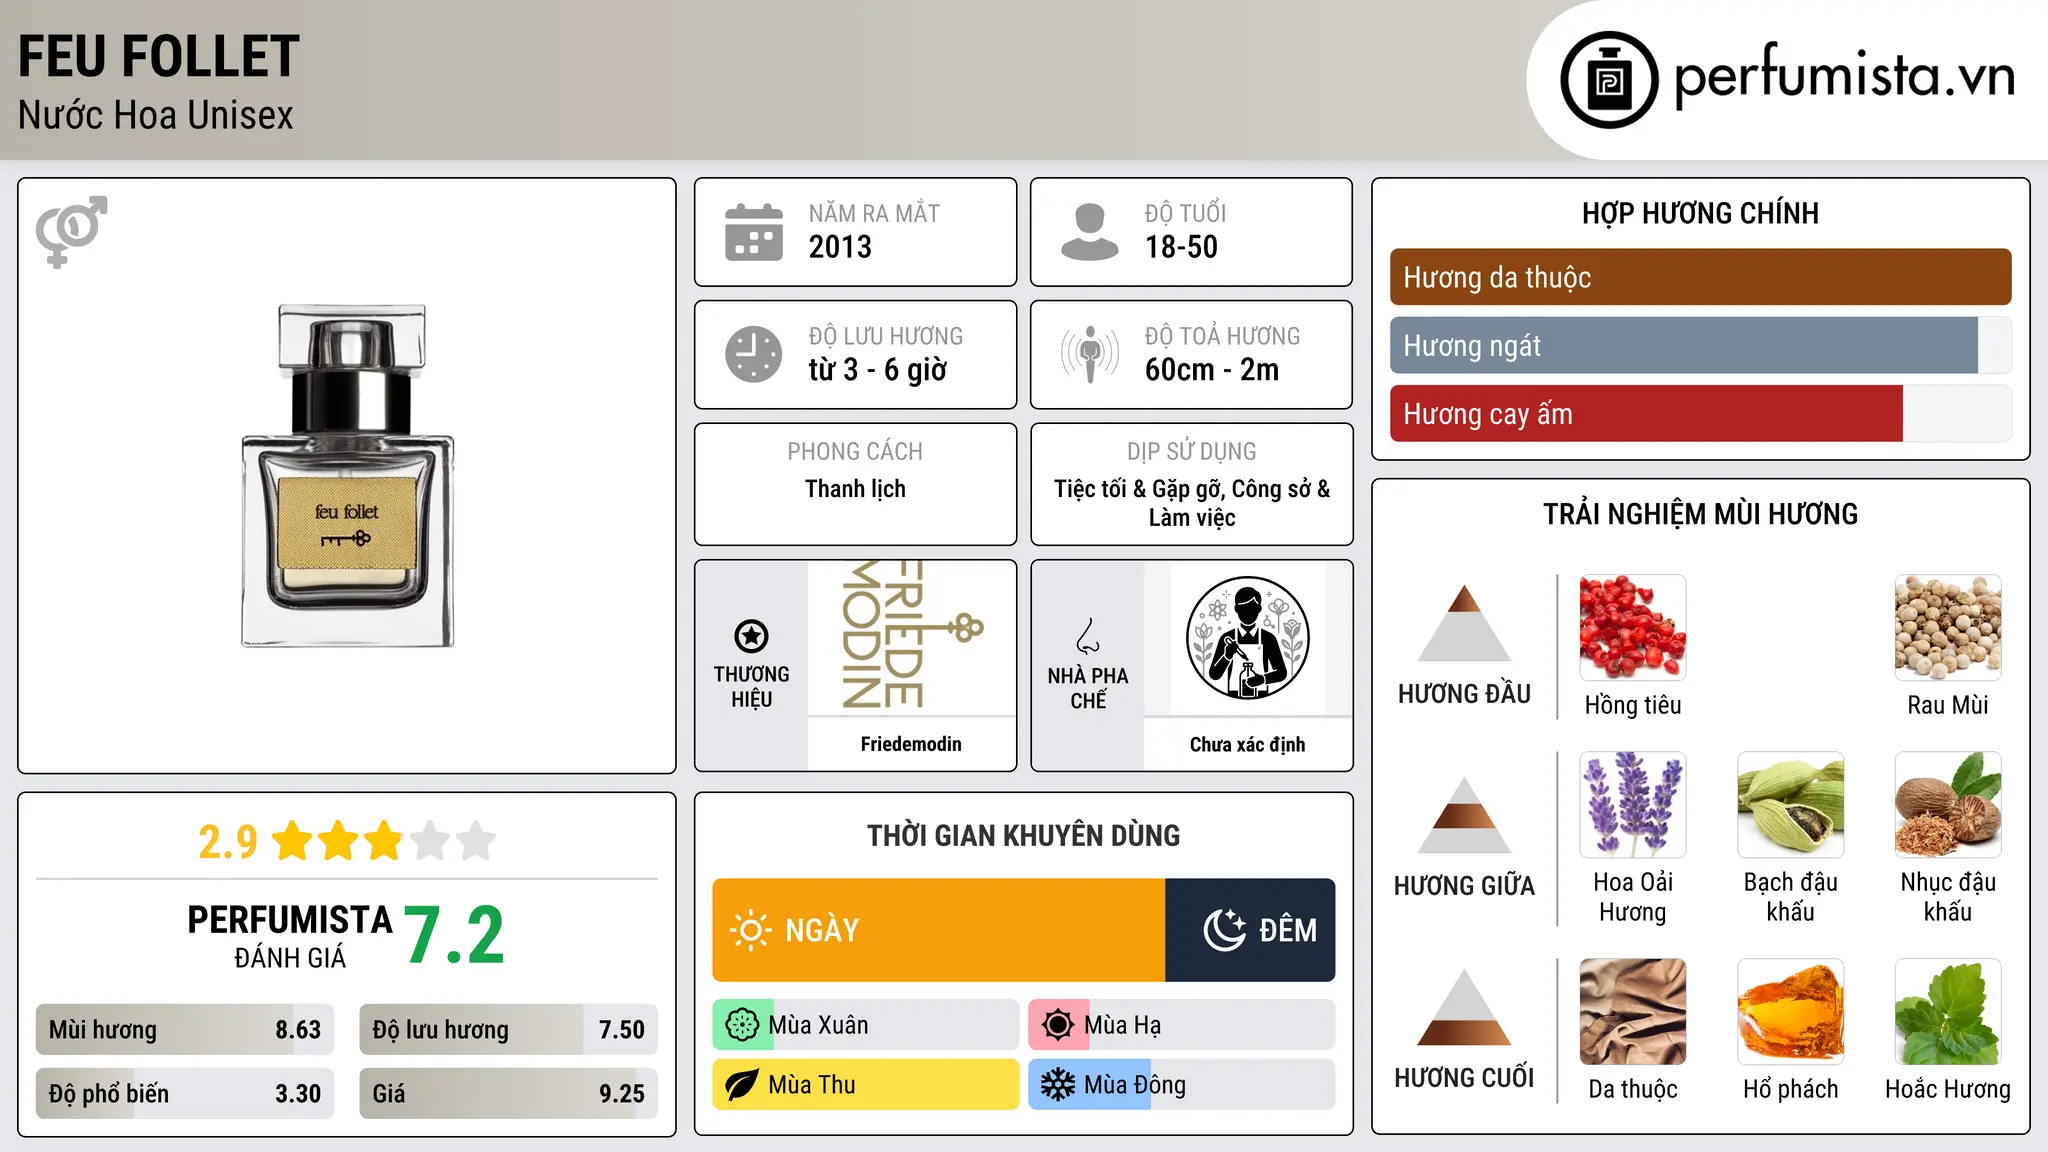
Task: Click the Hương ngát accord bar
Action: point(1701,345)
